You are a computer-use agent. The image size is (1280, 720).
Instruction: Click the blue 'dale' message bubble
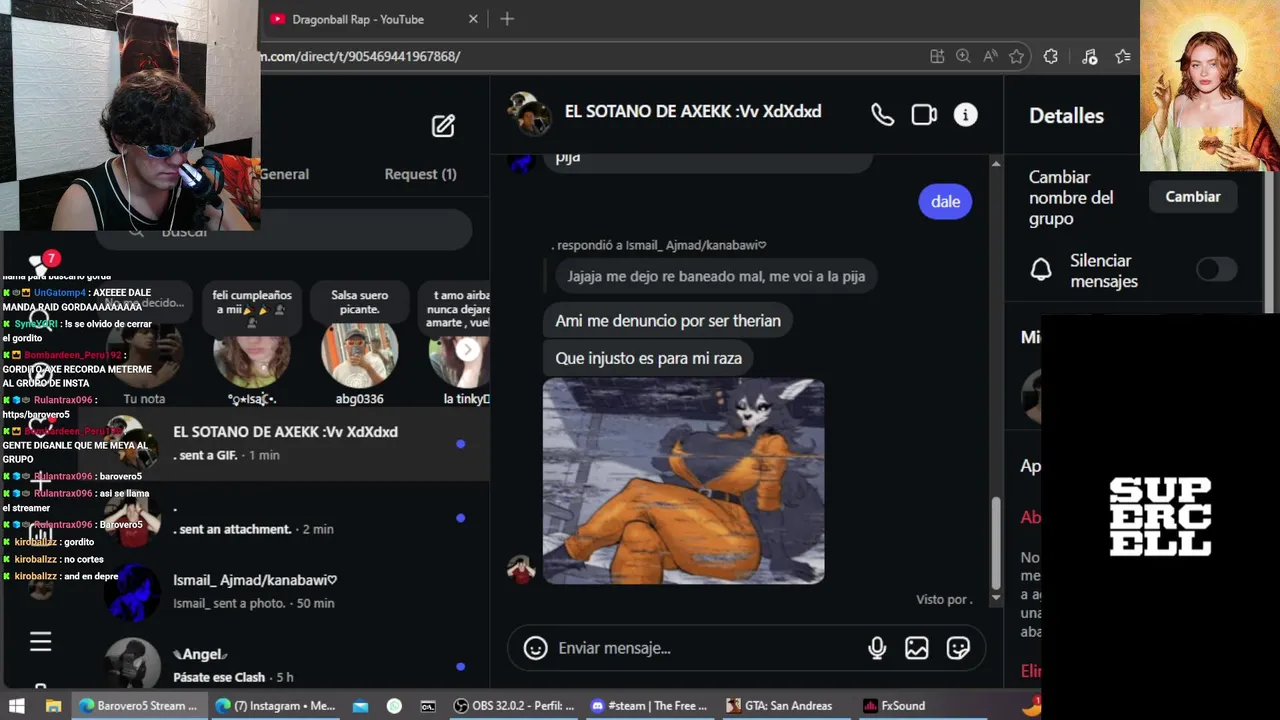[945, 201]
